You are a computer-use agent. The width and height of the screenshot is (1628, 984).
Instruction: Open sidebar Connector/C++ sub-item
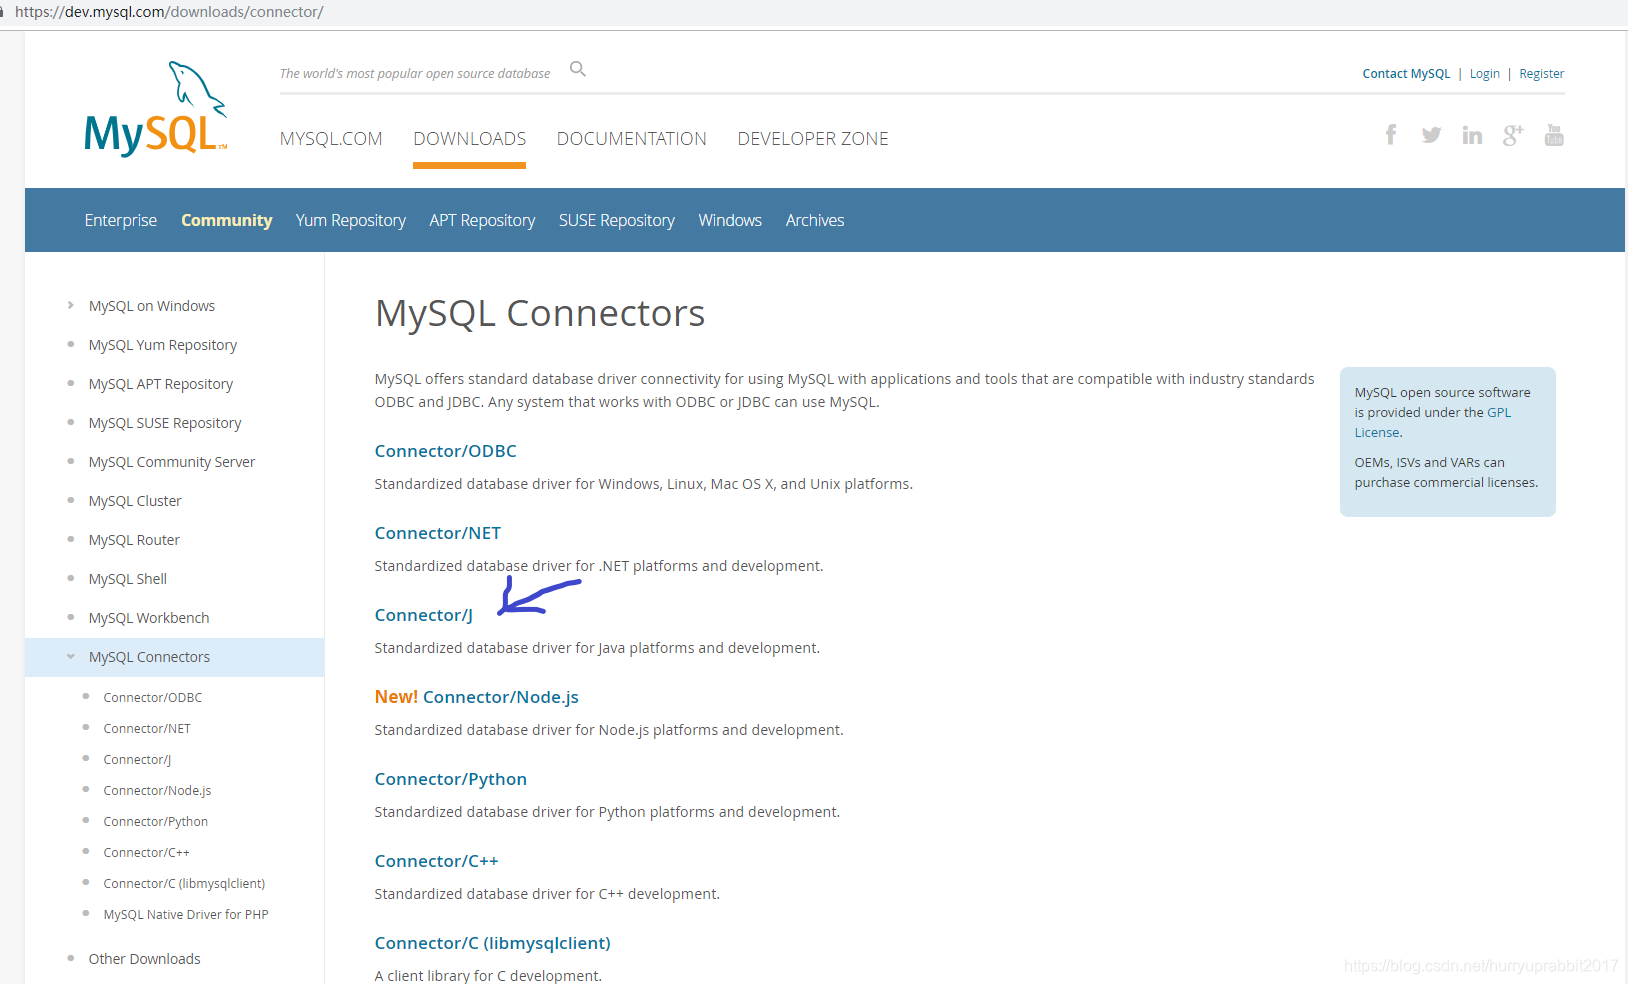pyautogui.click(x=147, y=853)
